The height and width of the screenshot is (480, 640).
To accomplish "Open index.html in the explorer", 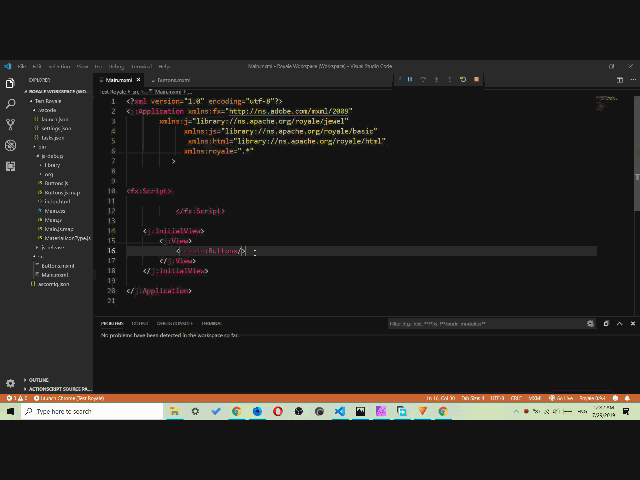I will 57,202.
